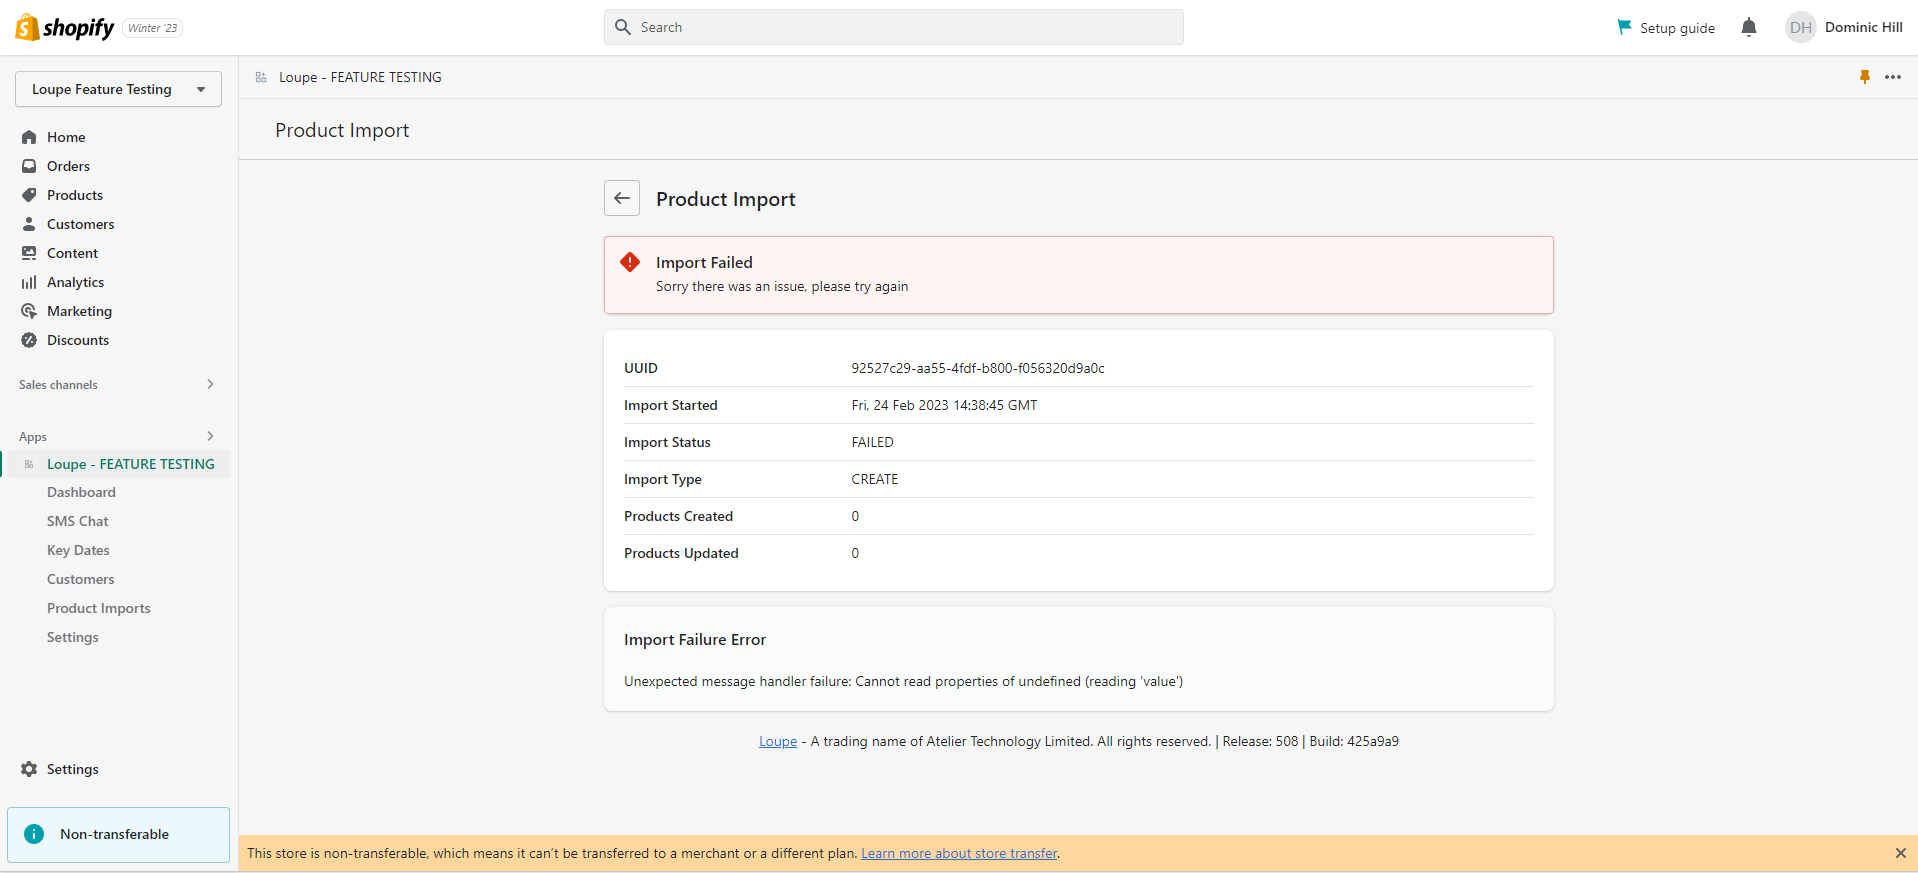Click the Analytics bar chart icon
1918x873 pixels.
coord(29,282)
